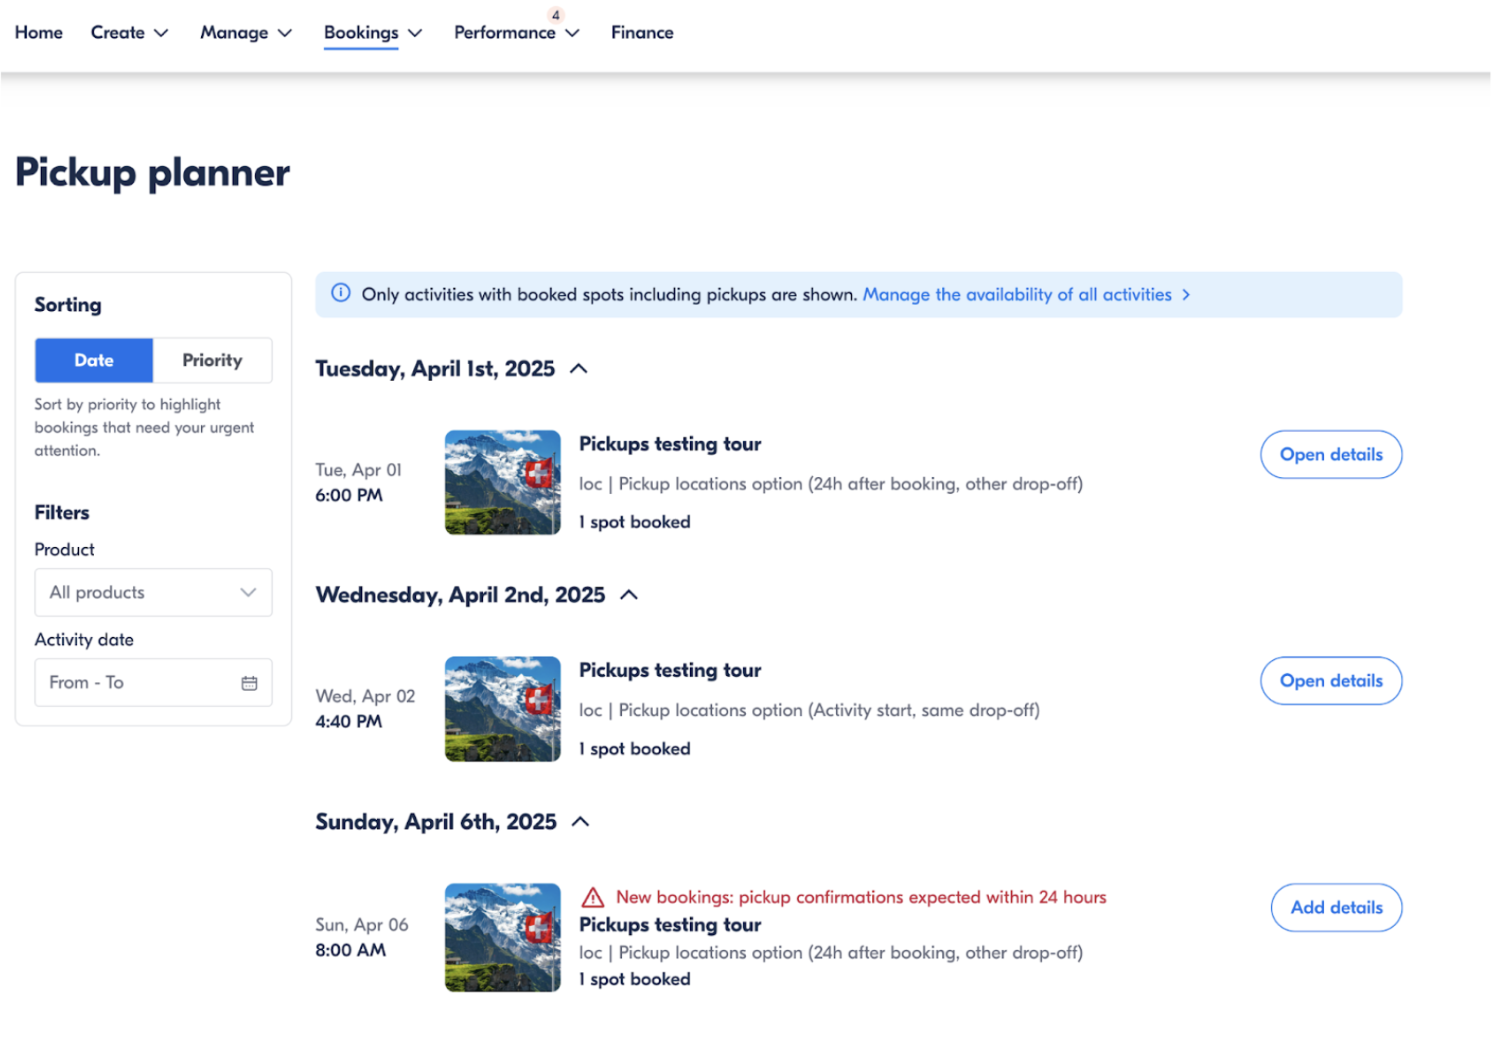
Task: Open the April 1st tour thumbnail image
Action: pos(502,482)
